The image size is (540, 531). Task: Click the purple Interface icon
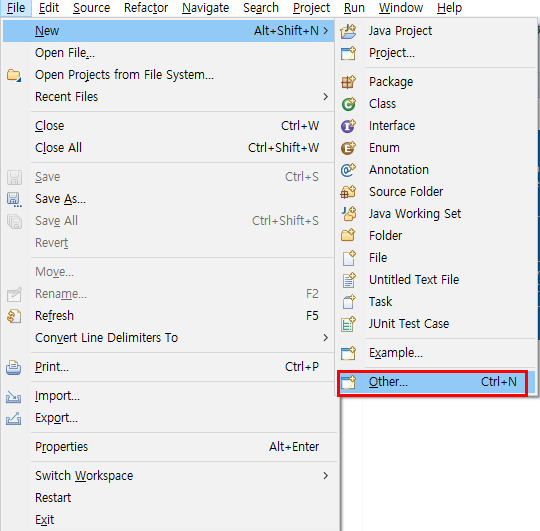click(x=348, y=126)
